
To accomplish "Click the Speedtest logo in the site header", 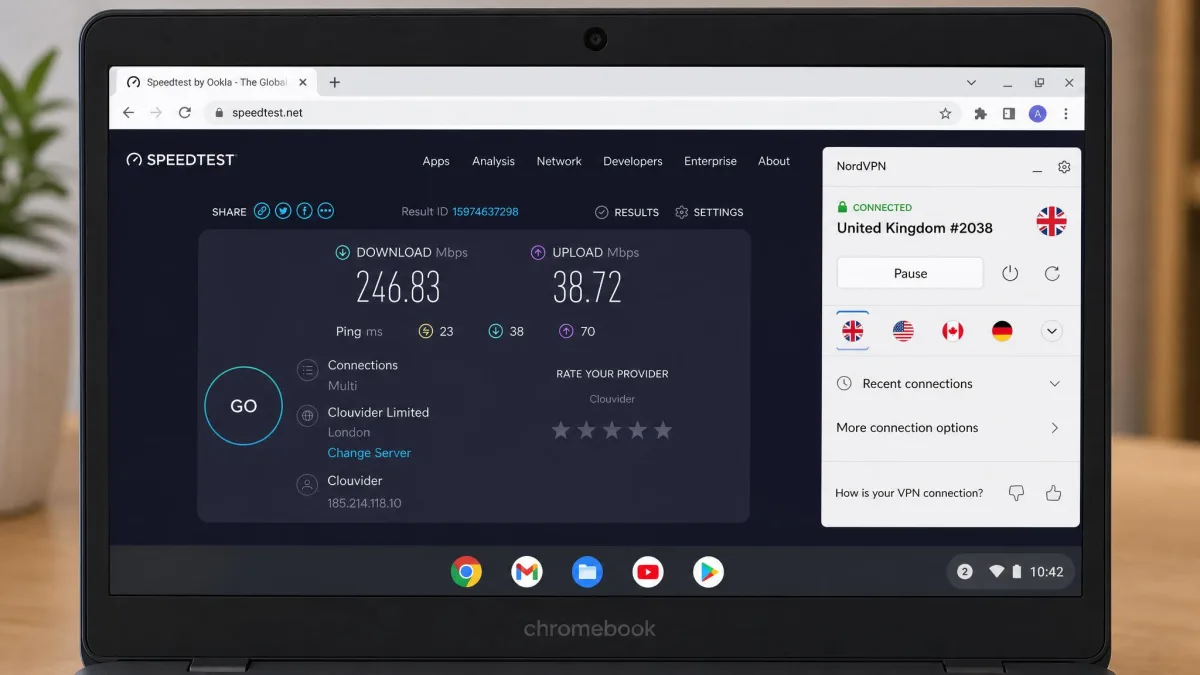I will click(x=180, y=160).
